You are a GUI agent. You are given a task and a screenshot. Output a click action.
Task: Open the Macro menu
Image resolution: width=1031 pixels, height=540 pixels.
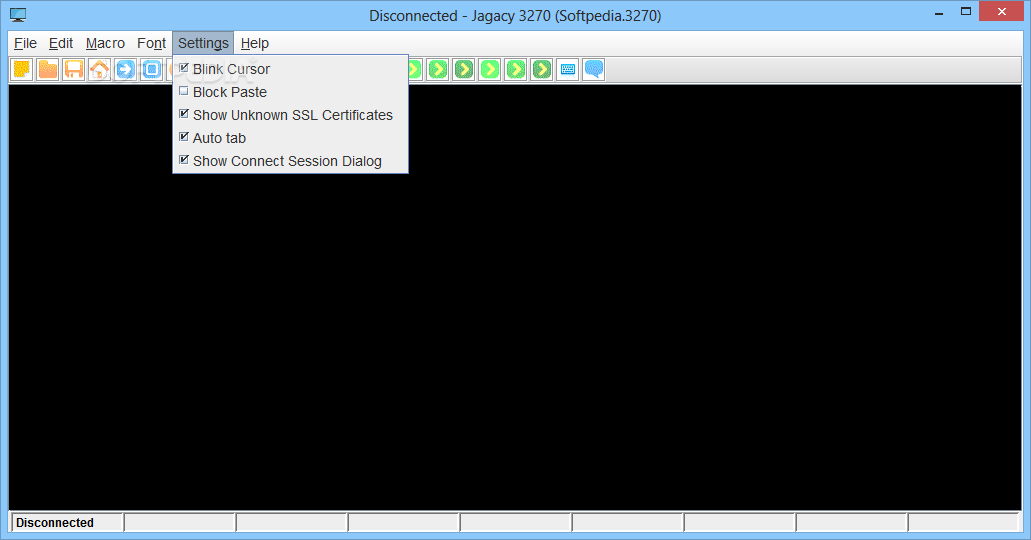[x=105, y=43]
